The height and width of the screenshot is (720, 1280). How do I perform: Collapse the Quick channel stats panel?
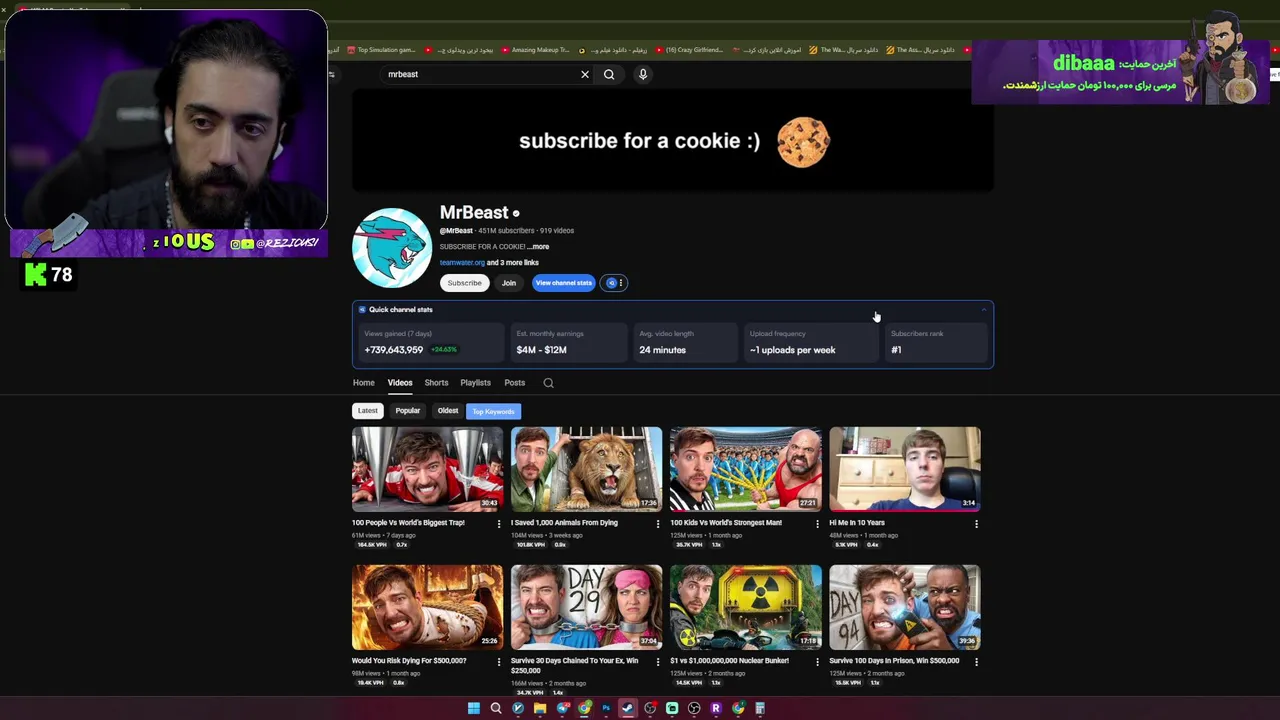[983, 310]
